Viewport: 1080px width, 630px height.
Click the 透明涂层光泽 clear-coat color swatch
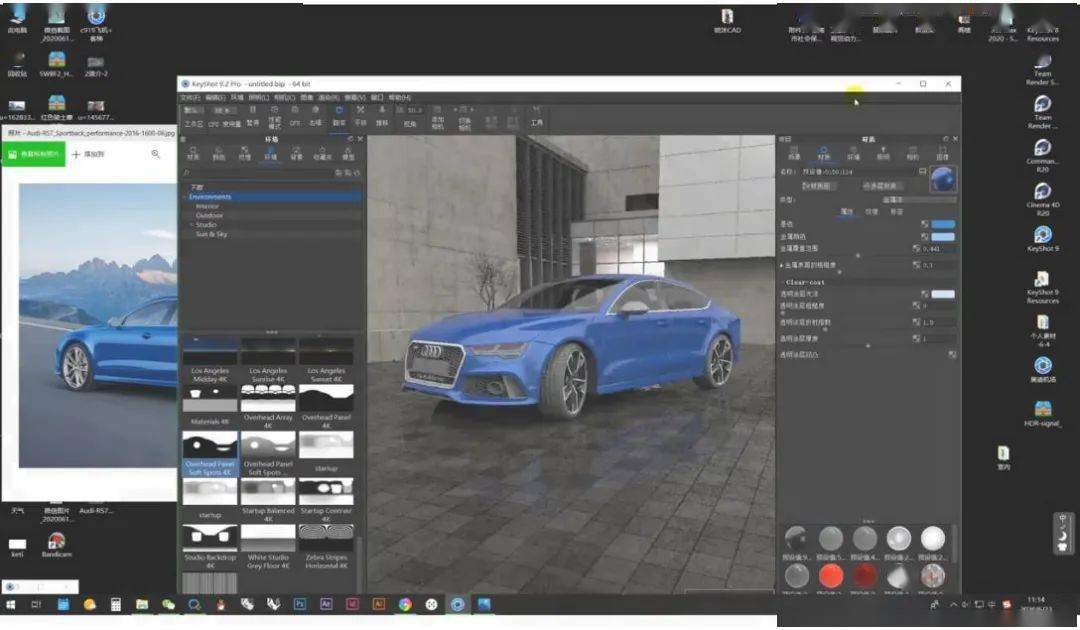point(943,294)
